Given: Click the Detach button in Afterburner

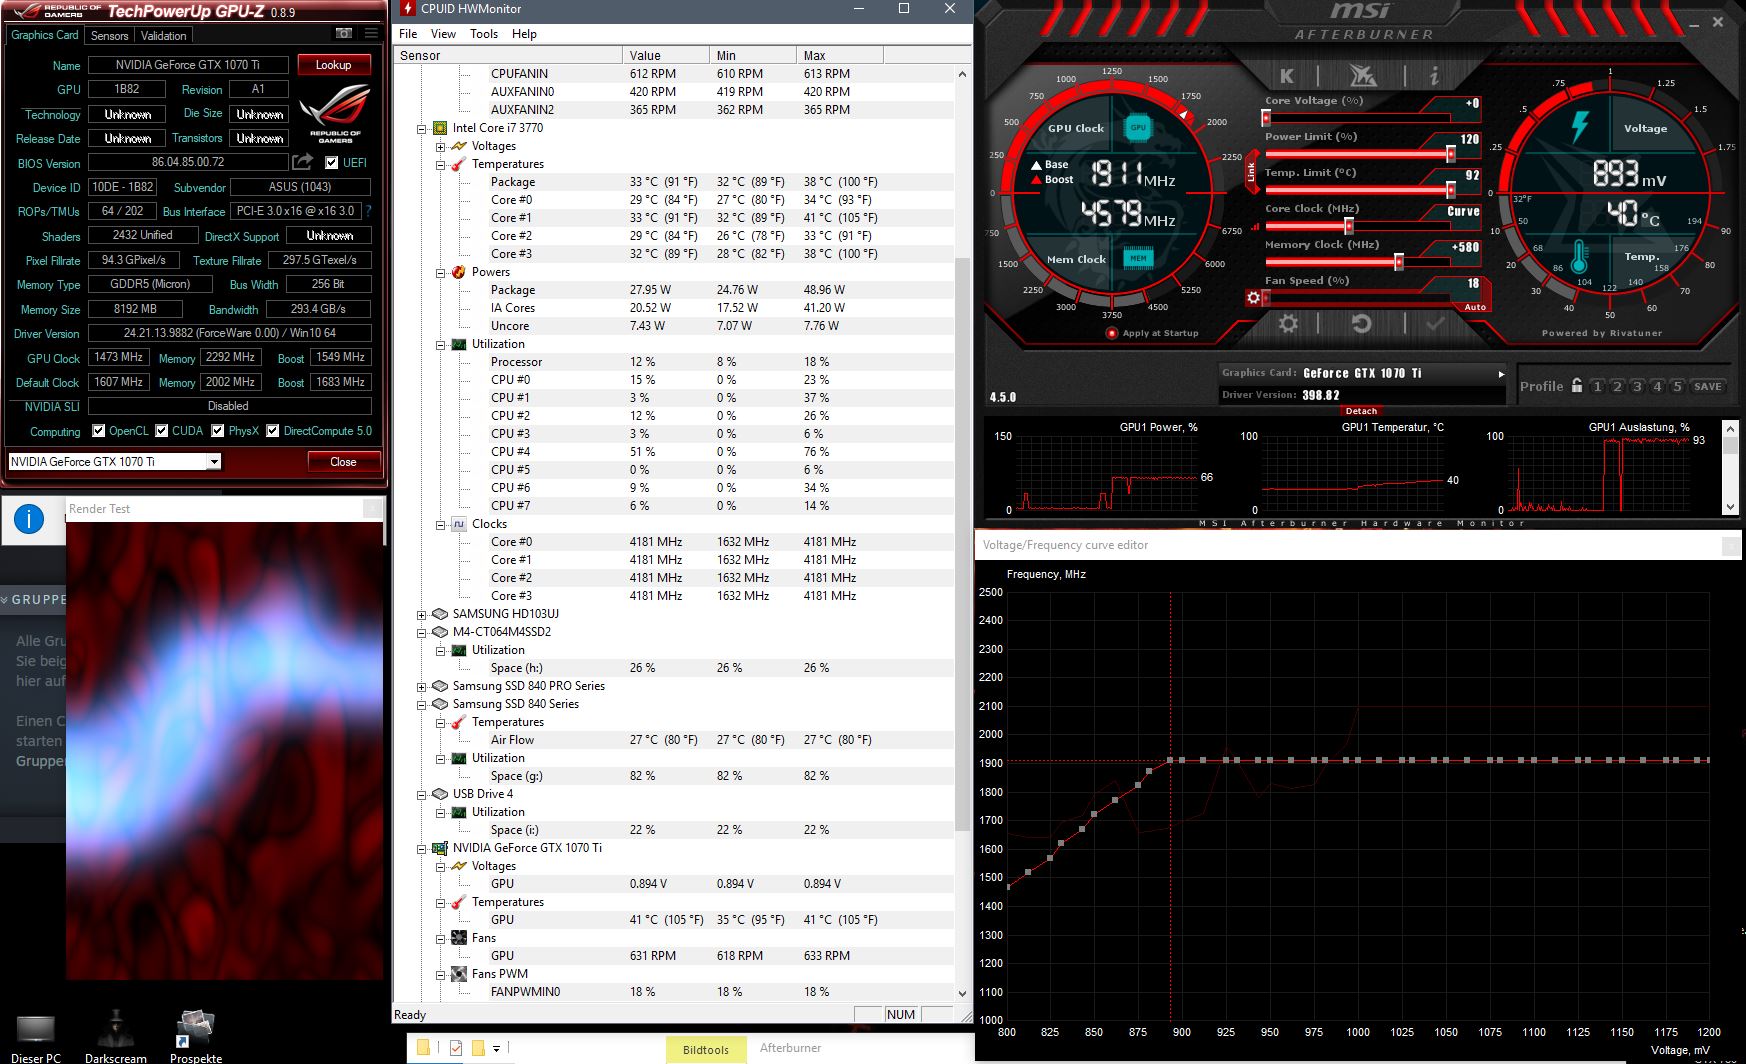Looking at the screenshot, I should tap(1361, 410).
